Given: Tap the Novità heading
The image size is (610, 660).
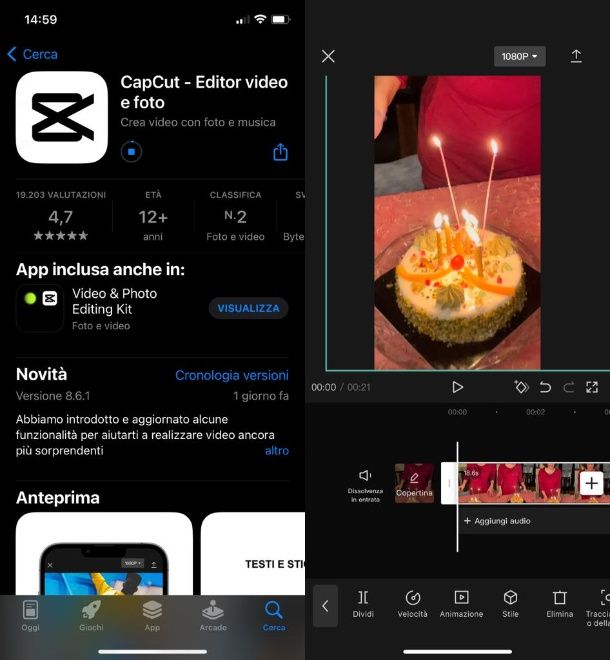Looking at the screenshot, I should 41,374.
